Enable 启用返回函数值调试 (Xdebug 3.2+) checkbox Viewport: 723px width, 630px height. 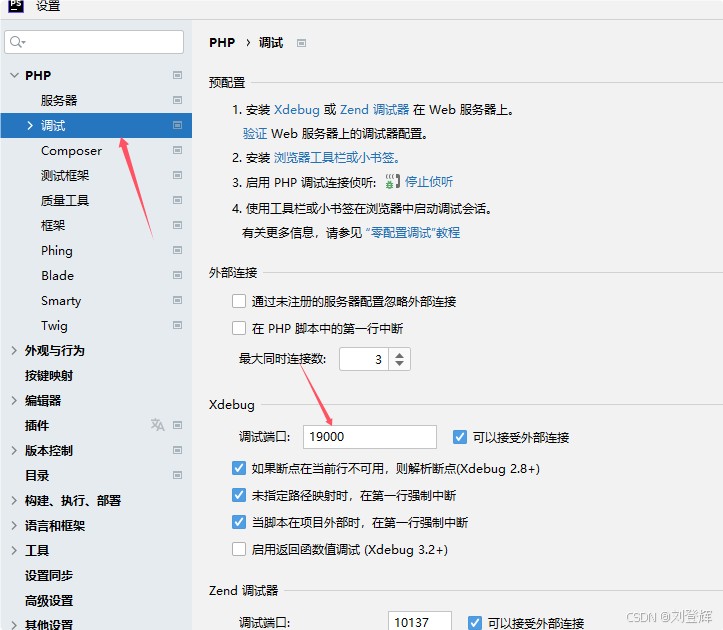pyautogui.click(x=239, y=549)
